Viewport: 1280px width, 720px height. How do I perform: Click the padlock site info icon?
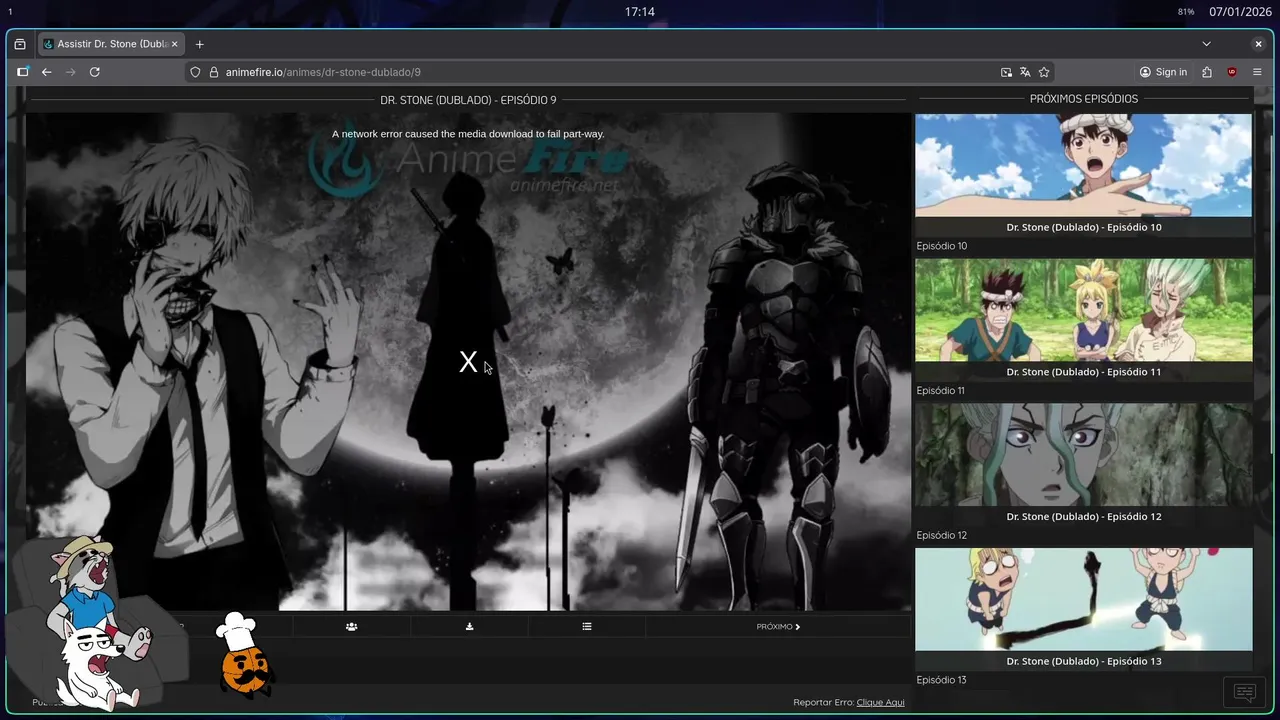click(213, 72)
